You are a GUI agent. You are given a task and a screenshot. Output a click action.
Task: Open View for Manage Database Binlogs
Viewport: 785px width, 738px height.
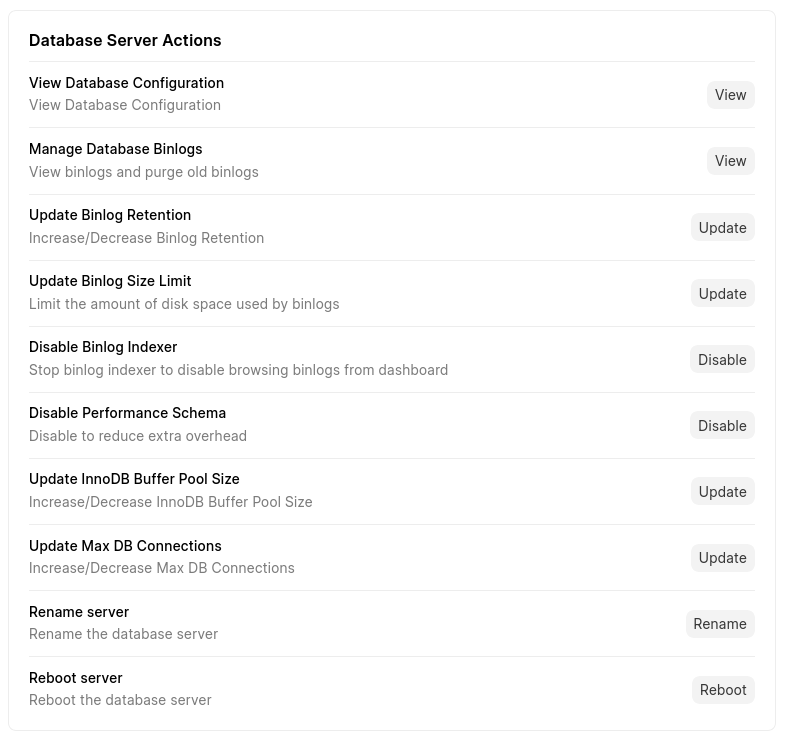(730, 161)
